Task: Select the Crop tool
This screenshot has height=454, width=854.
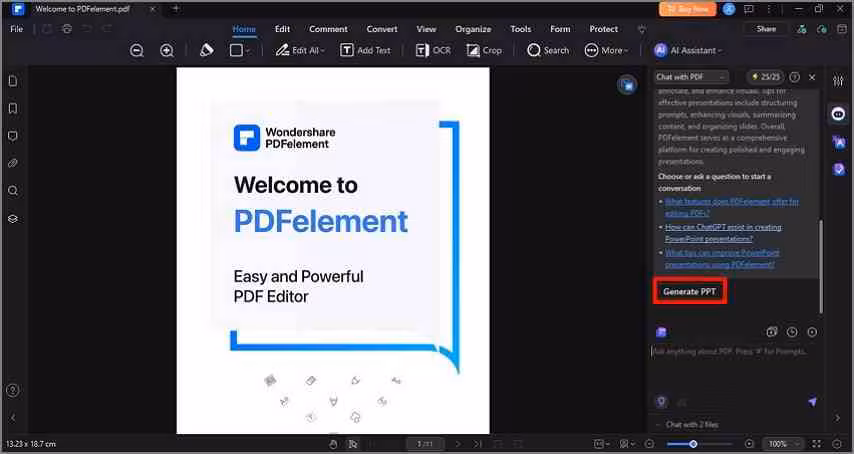Action: (484, 50)
